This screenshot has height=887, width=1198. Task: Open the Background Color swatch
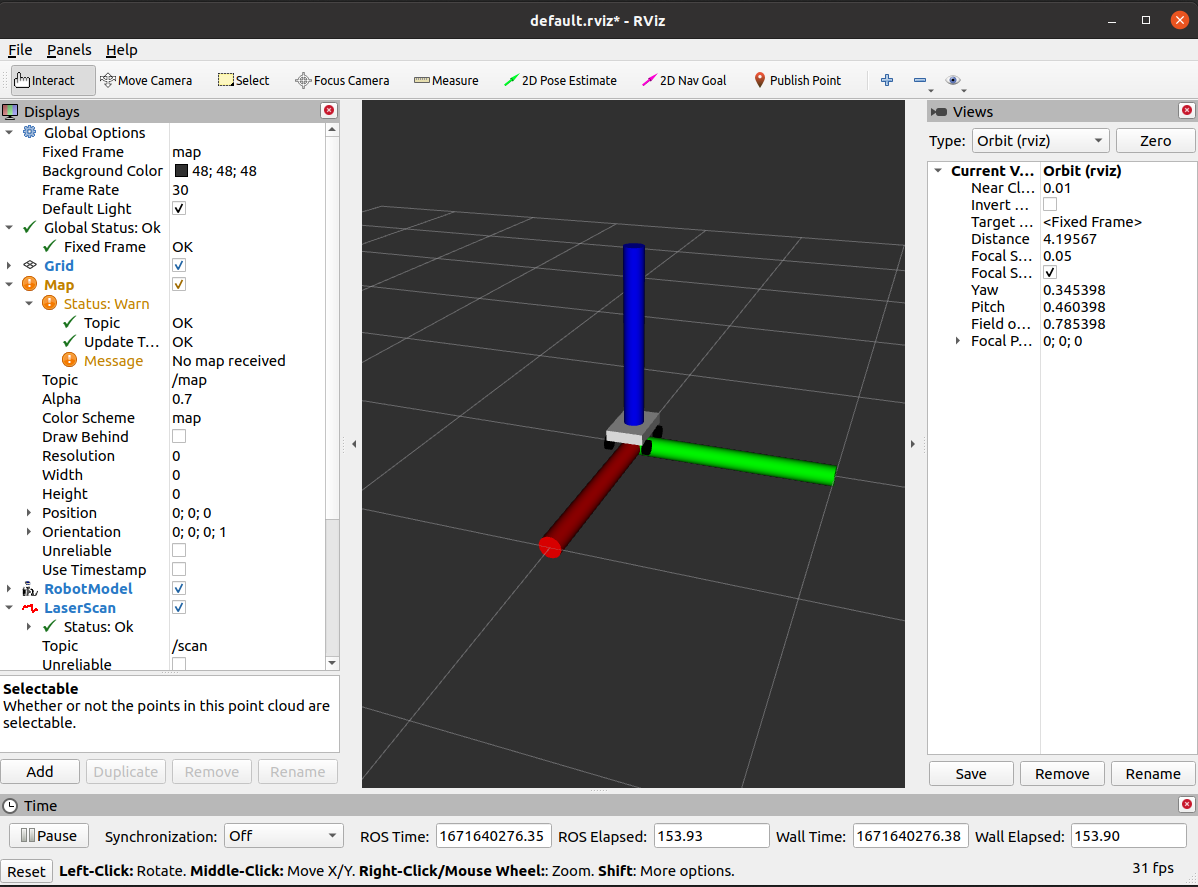click(181, 170)
